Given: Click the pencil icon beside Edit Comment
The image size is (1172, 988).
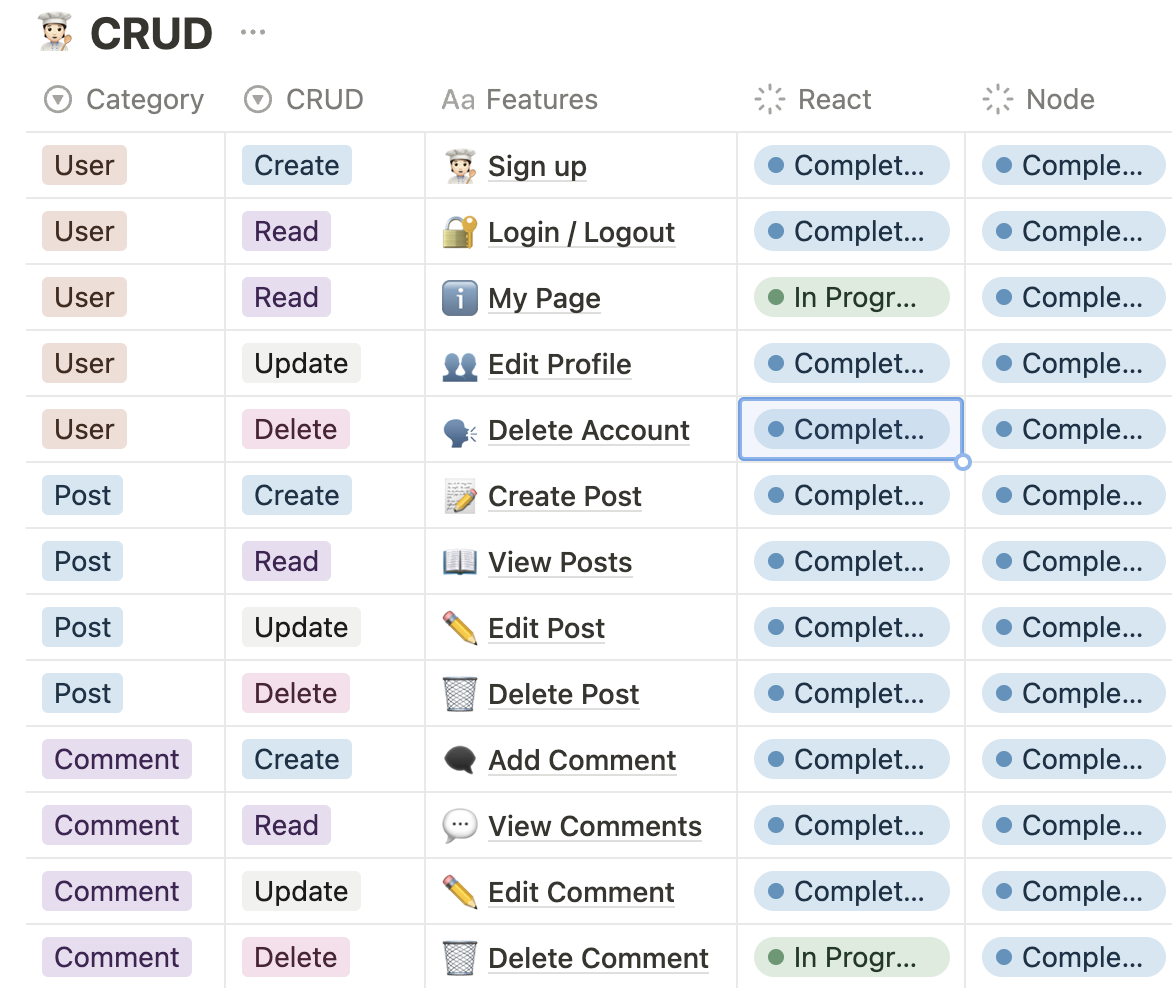Looking at the screenshot, I should [460, 891].
